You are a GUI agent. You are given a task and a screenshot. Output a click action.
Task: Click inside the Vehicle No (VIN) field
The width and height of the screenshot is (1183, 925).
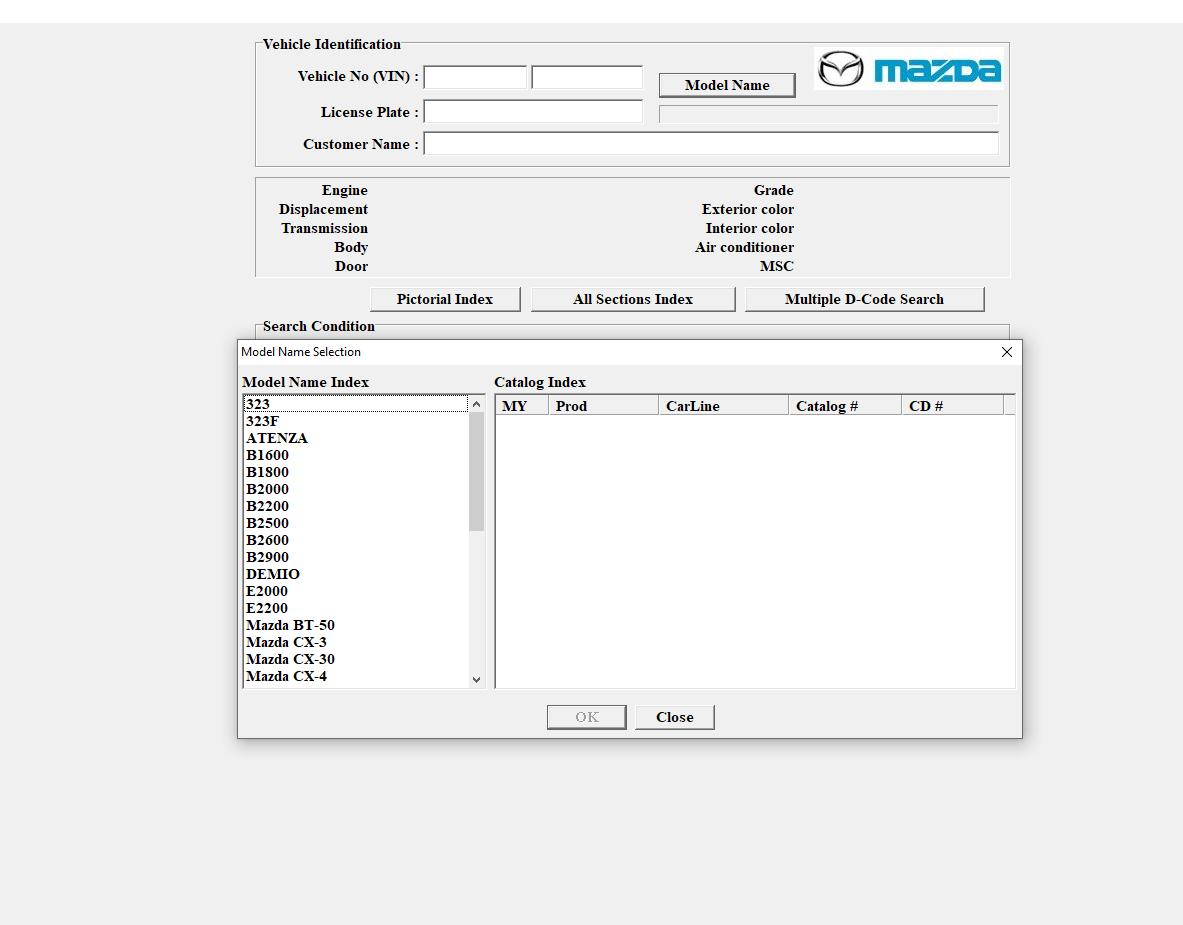[x=475, y=76]
